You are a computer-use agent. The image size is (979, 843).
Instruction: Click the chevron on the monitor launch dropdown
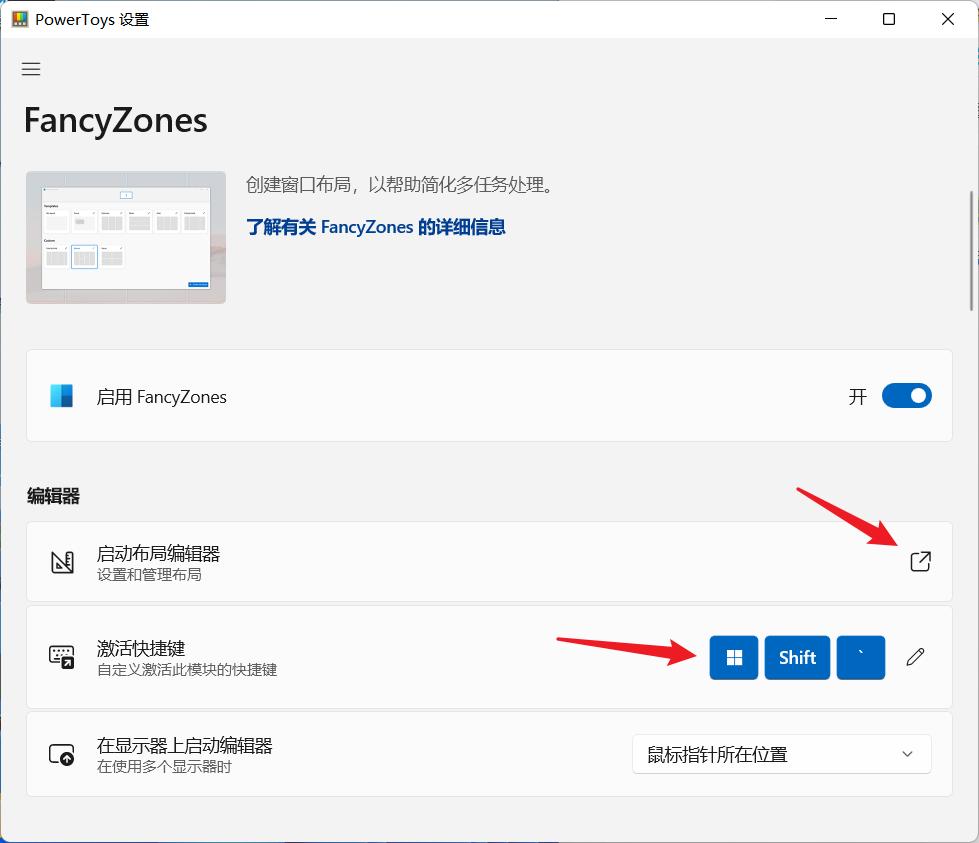(x=907, y=754)
